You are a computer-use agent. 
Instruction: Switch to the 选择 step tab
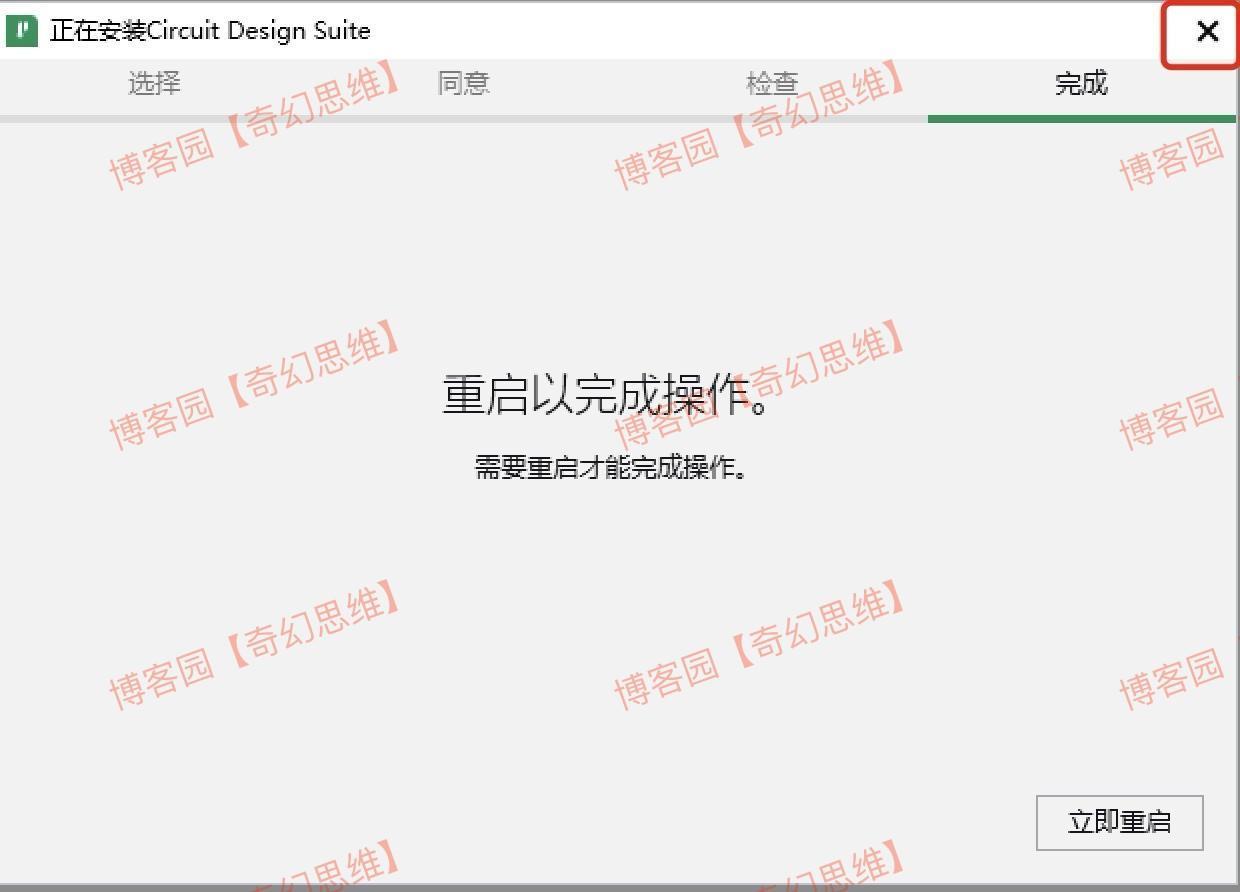coord(154,84)
